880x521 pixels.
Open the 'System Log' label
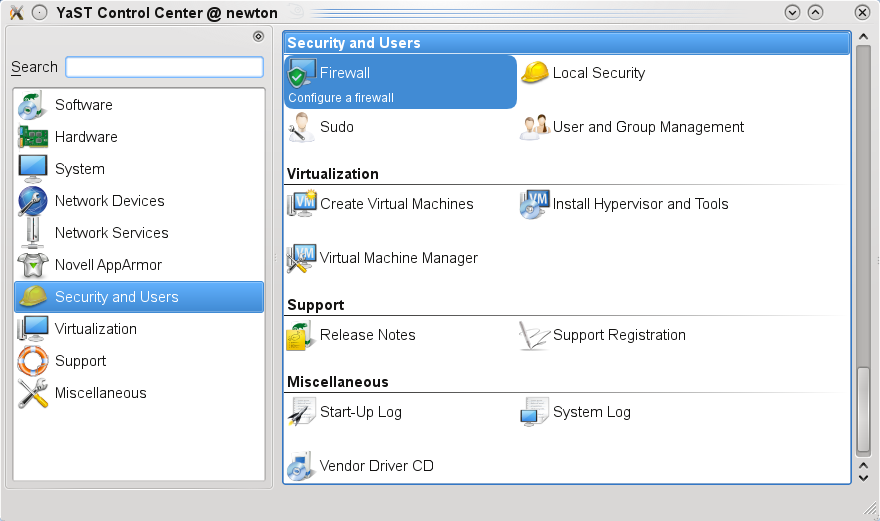click(x=592, y=412)
